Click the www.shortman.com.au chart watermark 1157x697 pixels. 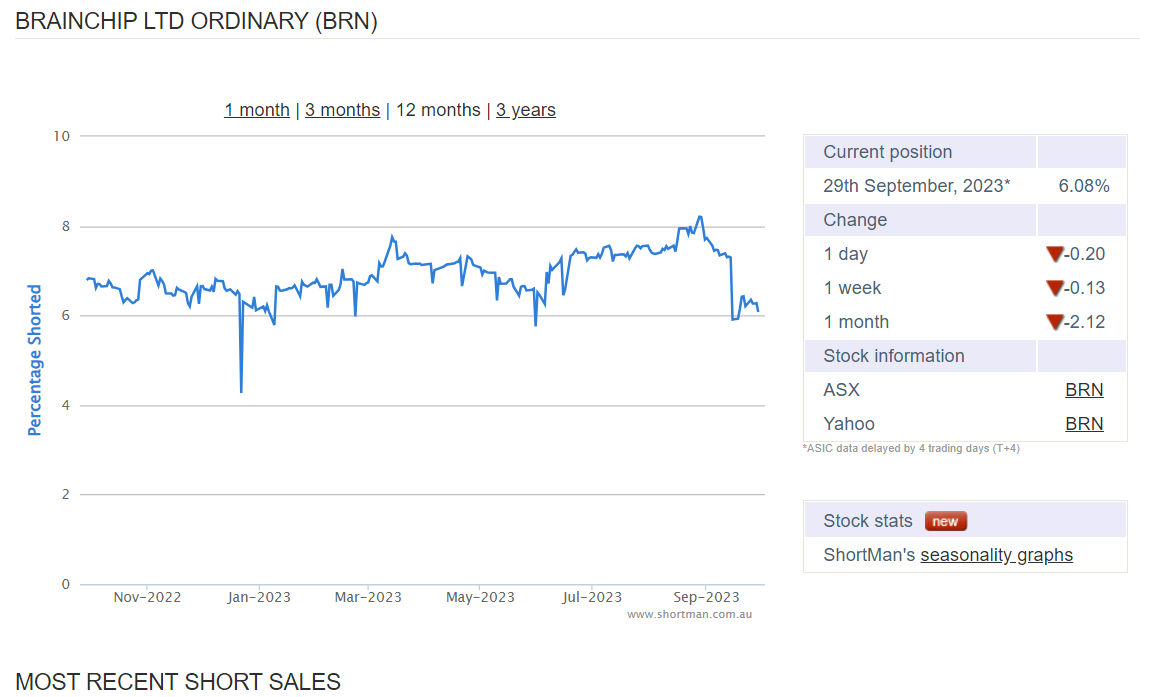click(689, 614)
